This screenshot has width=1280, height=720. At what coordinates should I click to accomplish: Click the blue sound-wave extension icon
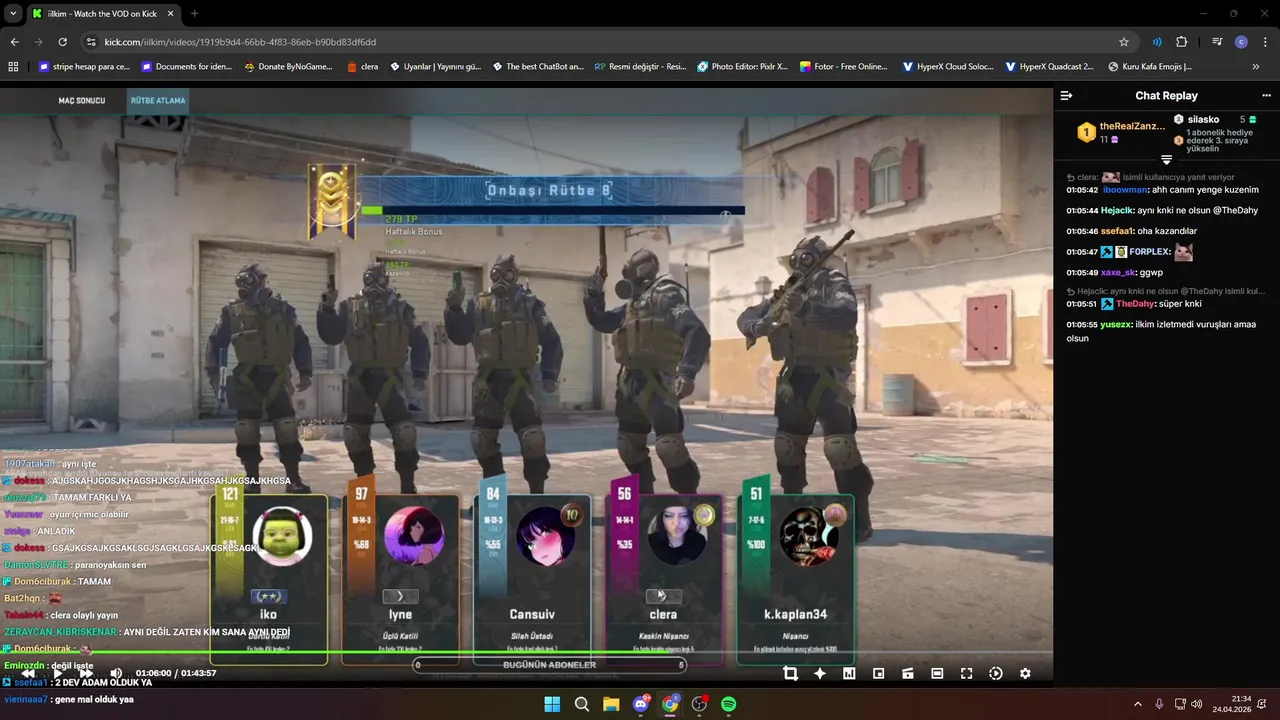pos(1157,42)
